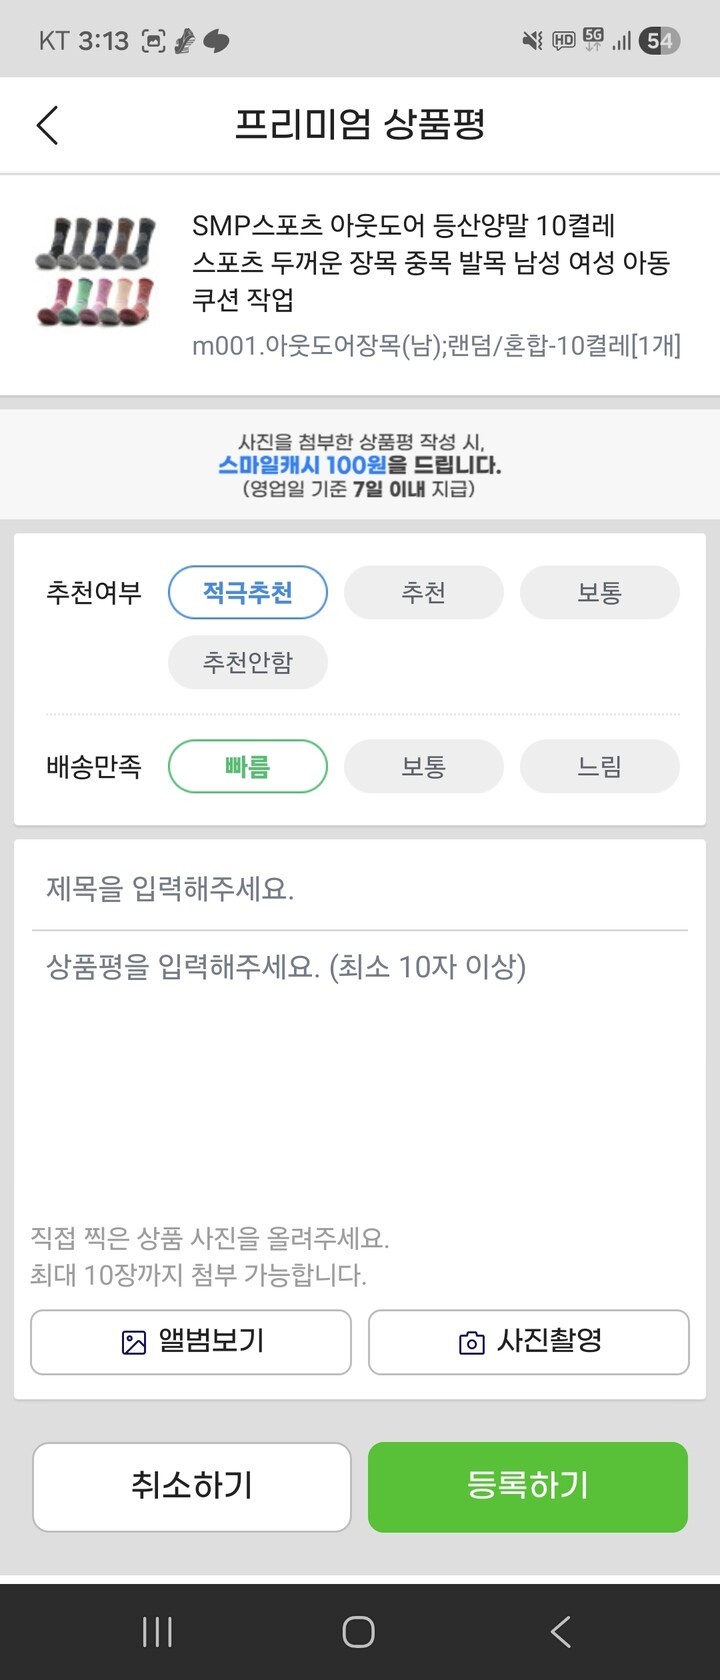
Task: Select 추천 recommendation option
Action: click(423, 593)
